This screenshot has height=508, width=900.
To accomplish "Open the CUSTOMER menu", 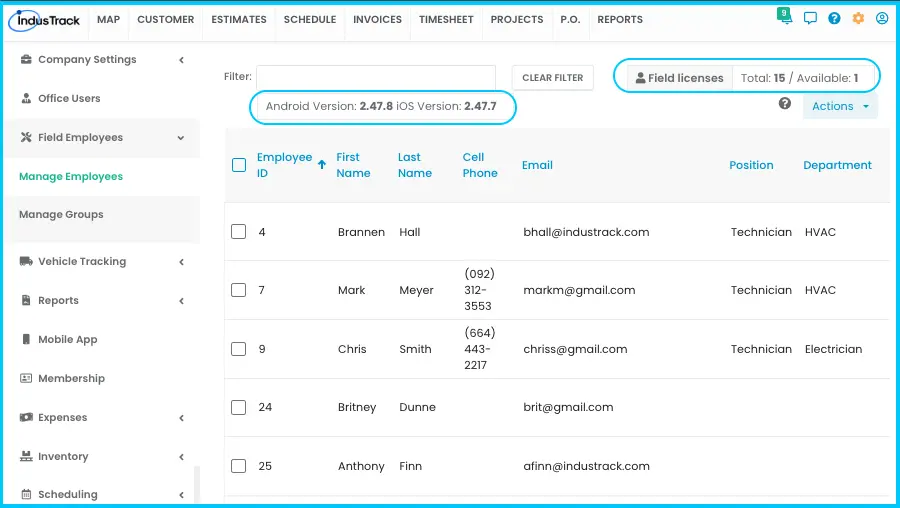I will coord(165,20).
